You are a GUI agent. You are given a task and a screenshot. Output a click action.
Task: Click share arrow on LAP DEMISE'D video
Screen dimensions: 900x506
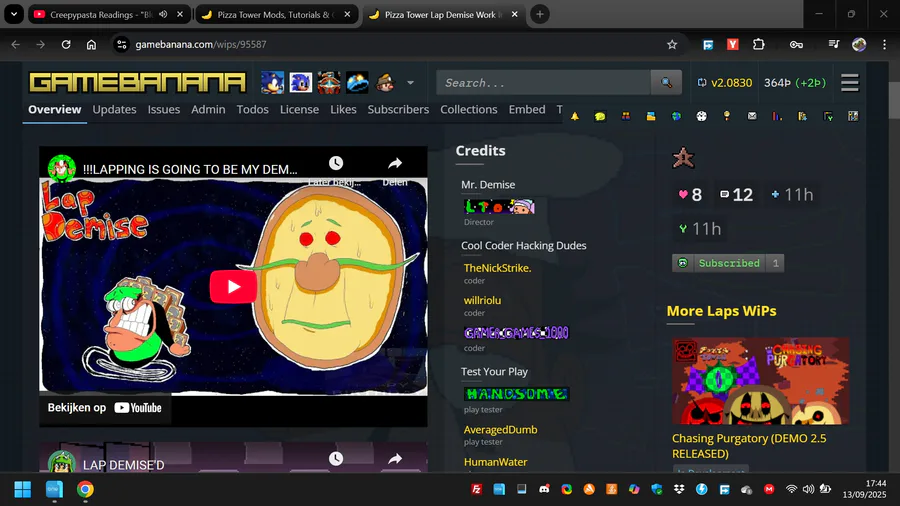click(x=395, y=459)
